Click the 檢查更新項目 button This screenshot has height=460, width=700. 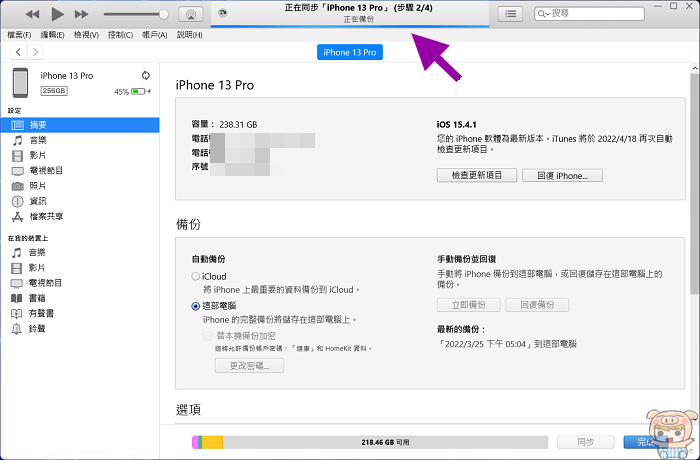click(477, 175)
